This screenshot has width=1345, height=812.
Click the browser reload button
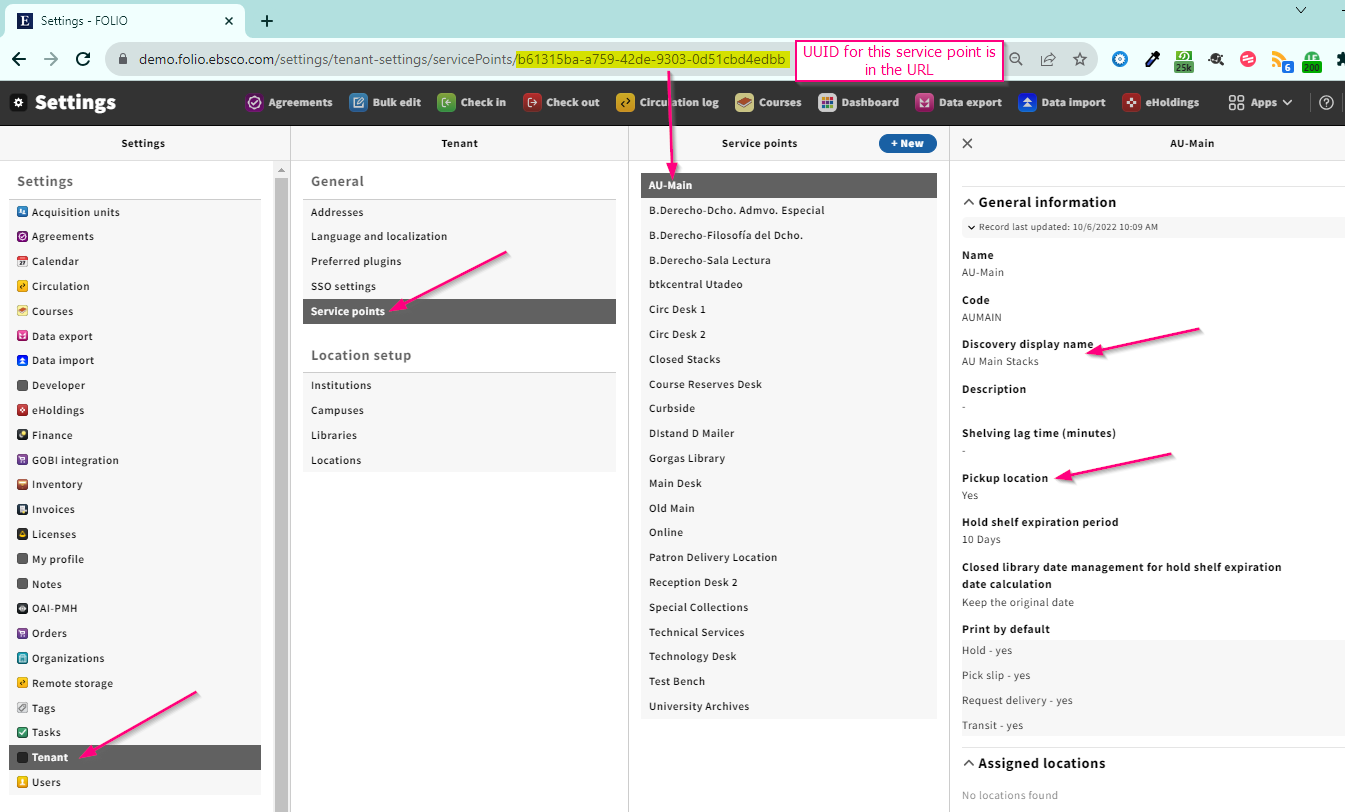click(83, 59)
